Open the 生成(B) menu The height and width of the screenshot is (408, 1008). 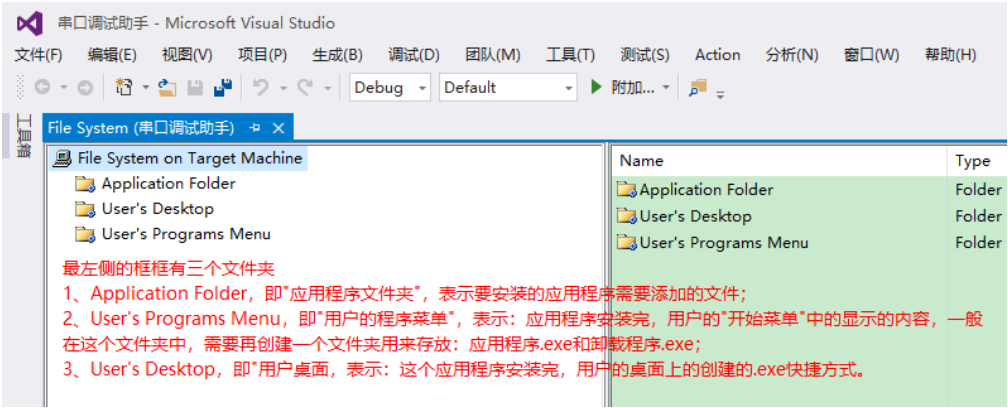coord(338,55)
